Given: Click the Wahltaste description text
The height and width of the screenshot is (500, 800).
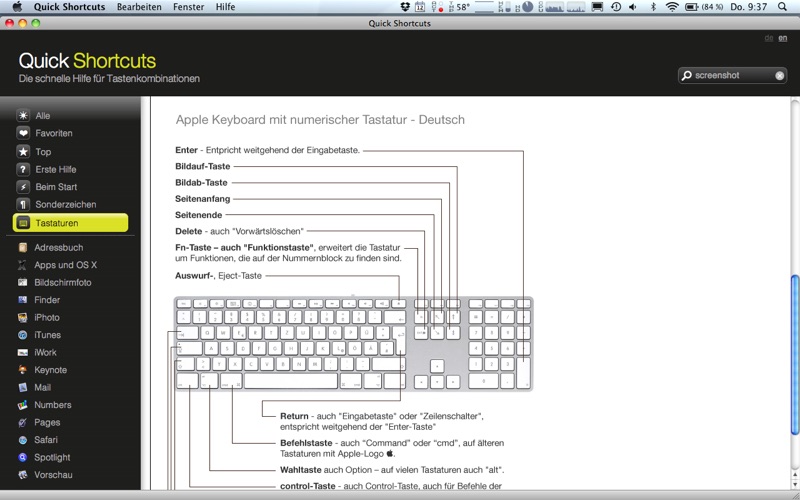Looking at the screenshot, I should 392,470.
